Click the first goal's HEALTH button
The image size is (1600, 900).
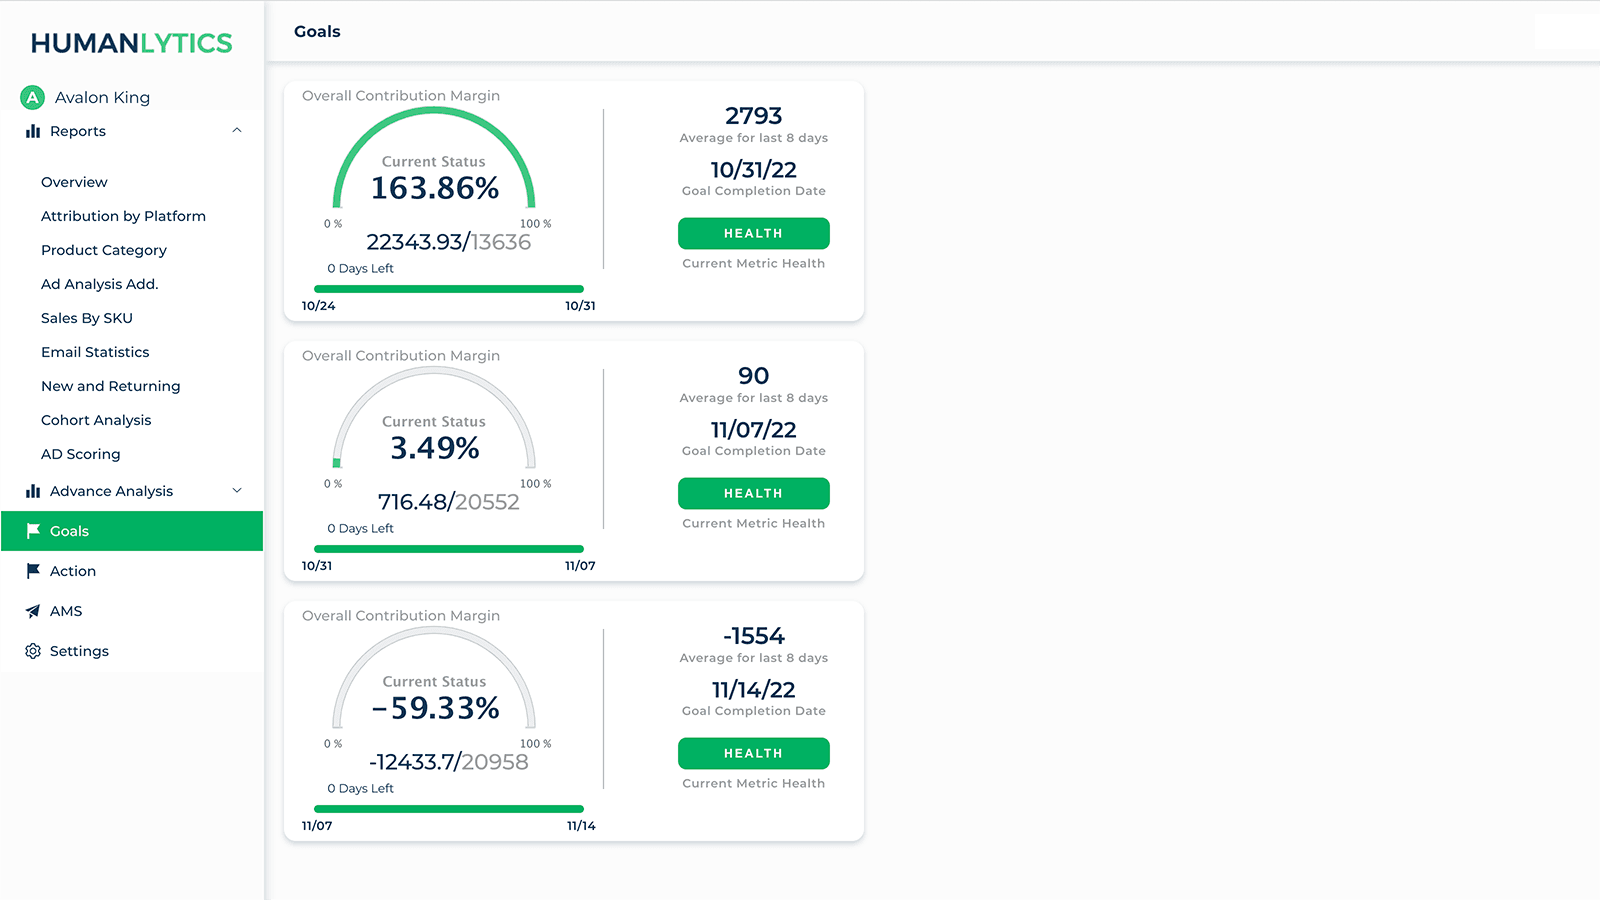[x=753, y=233]
